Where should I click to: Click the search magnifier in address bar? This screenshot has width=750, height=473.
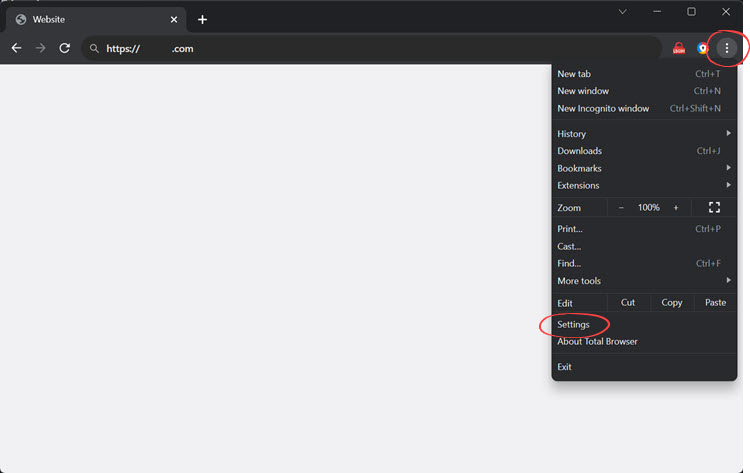[x=94, y=48]
